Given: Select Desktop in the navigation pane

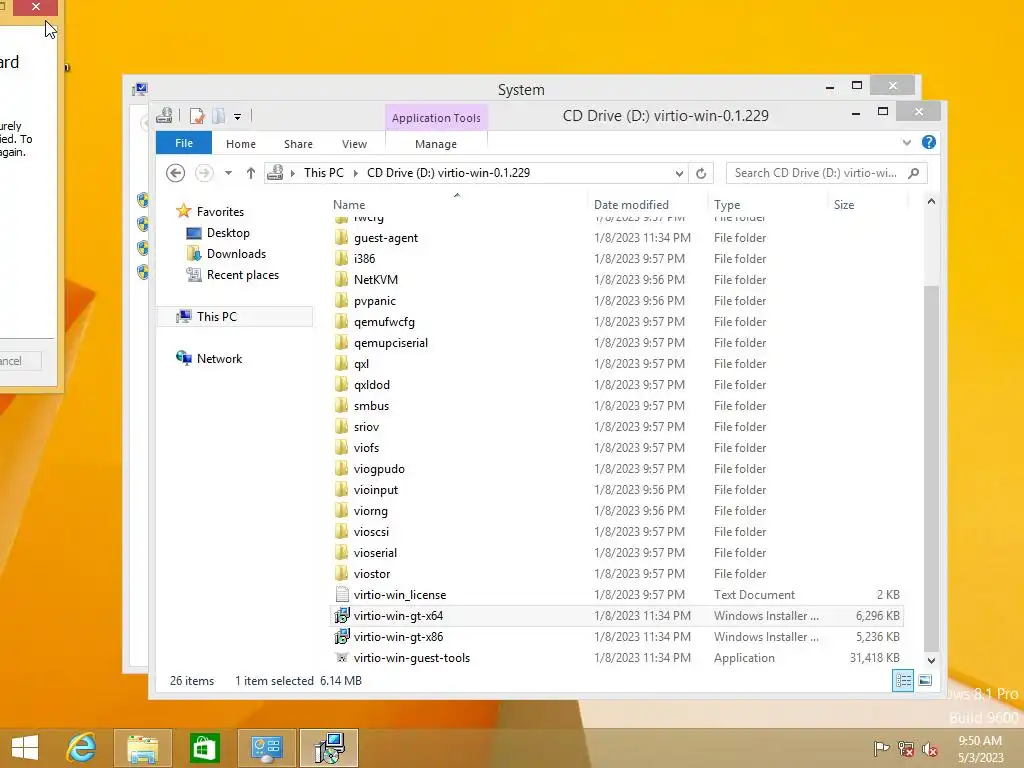Looking at the screenshot, I should point(228,232).
